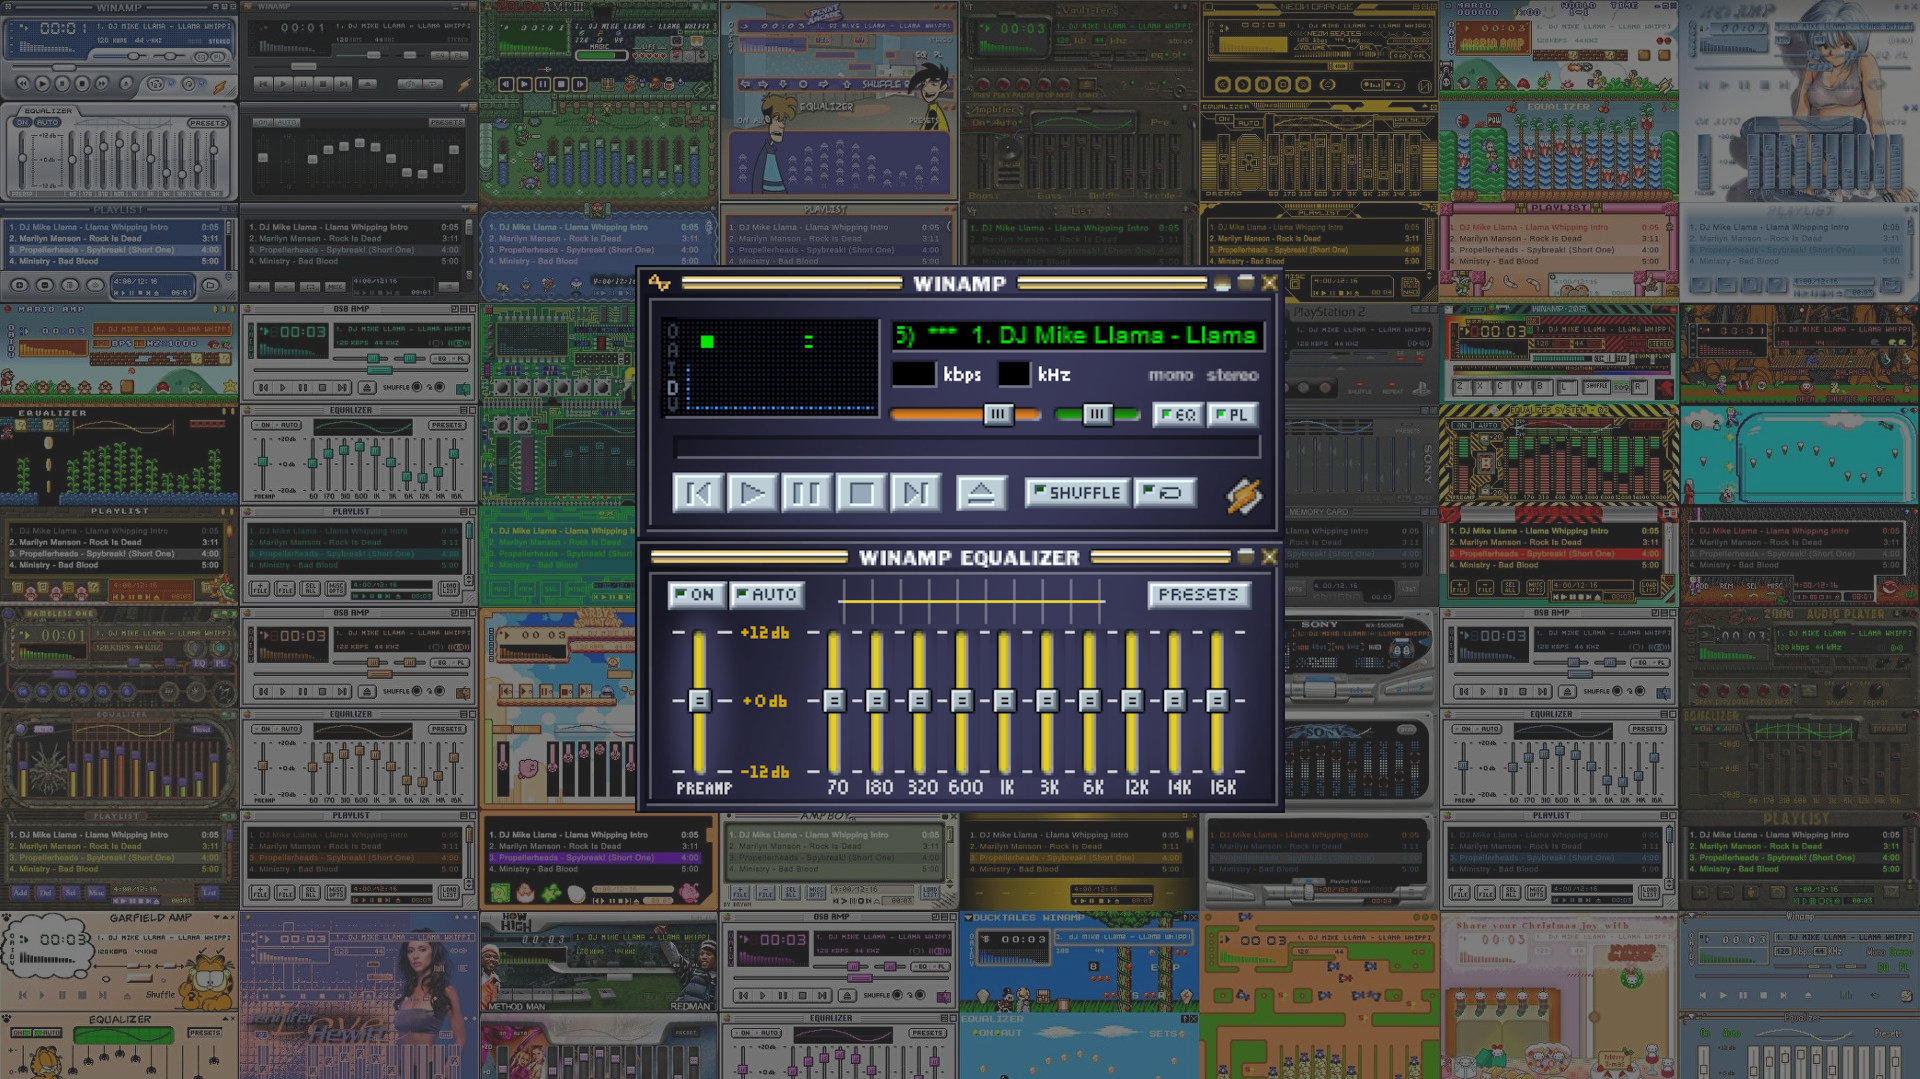The image size is (1920, 1079).
Task: Open files with the Eject button
Action: click(981, 493)
